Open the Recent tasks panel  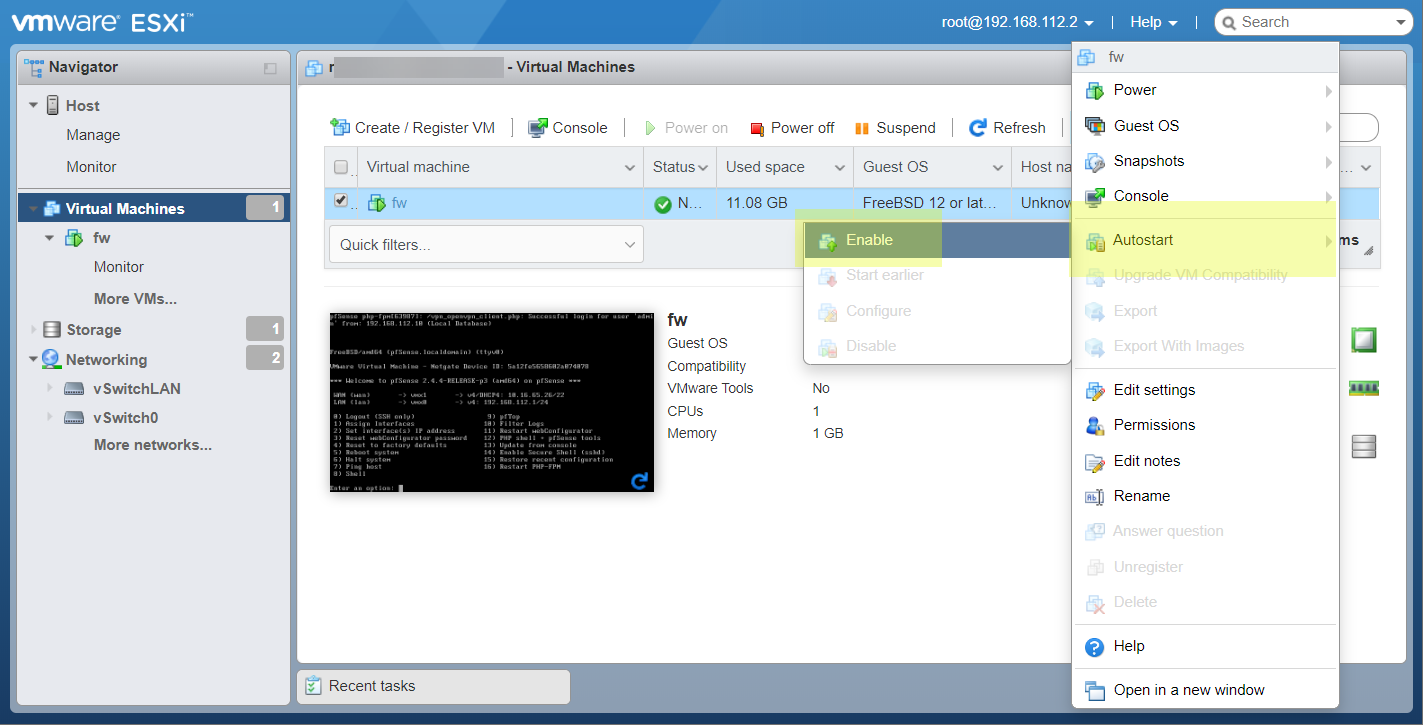[x=433, y=686]
